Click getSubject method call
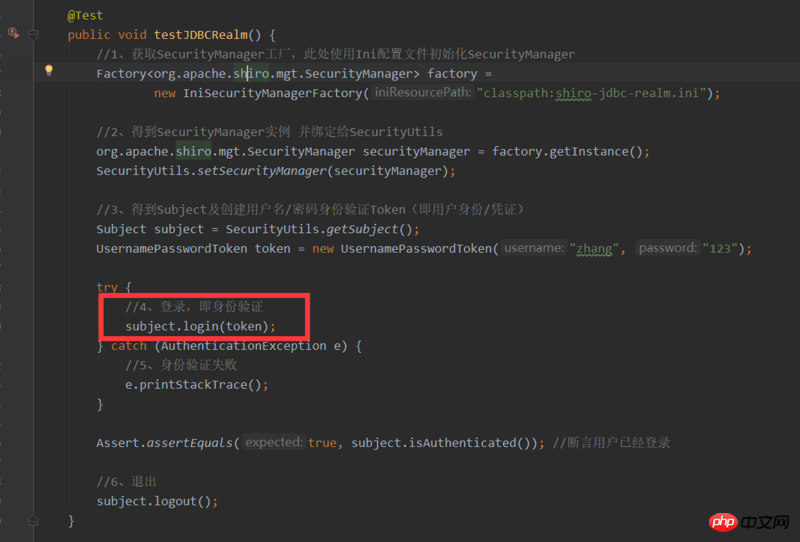Image resolution: width=800 pixels, height=542 pixels. (362, 229)
